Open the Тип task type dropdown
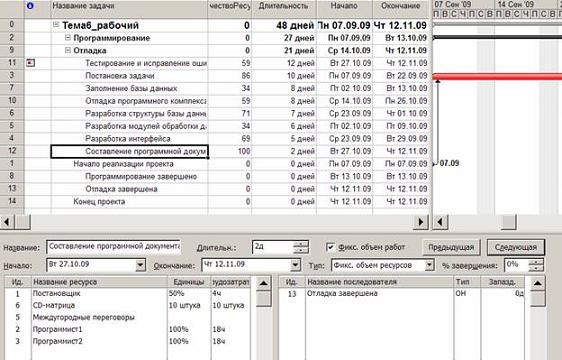 tap(429, 265)
